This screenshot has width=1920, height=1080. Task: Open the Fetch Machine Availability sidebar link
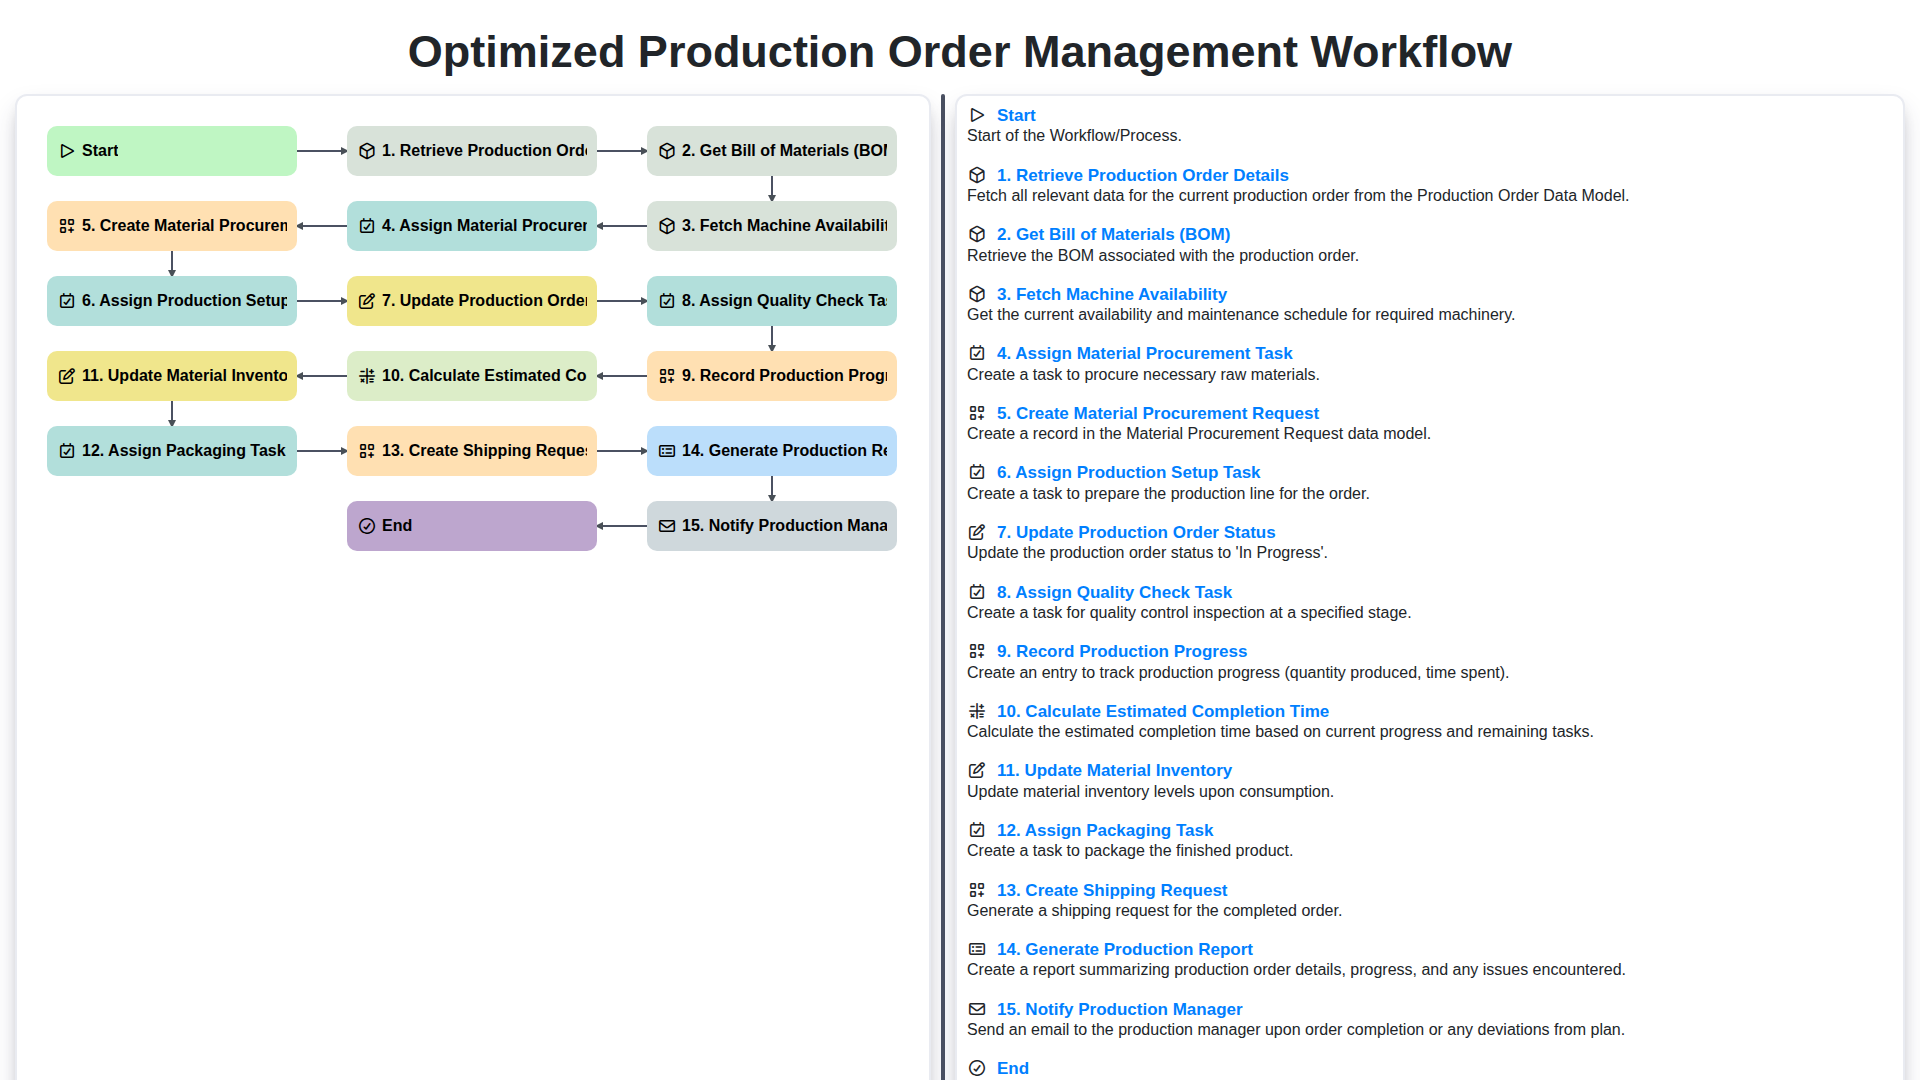point(1112,294)
